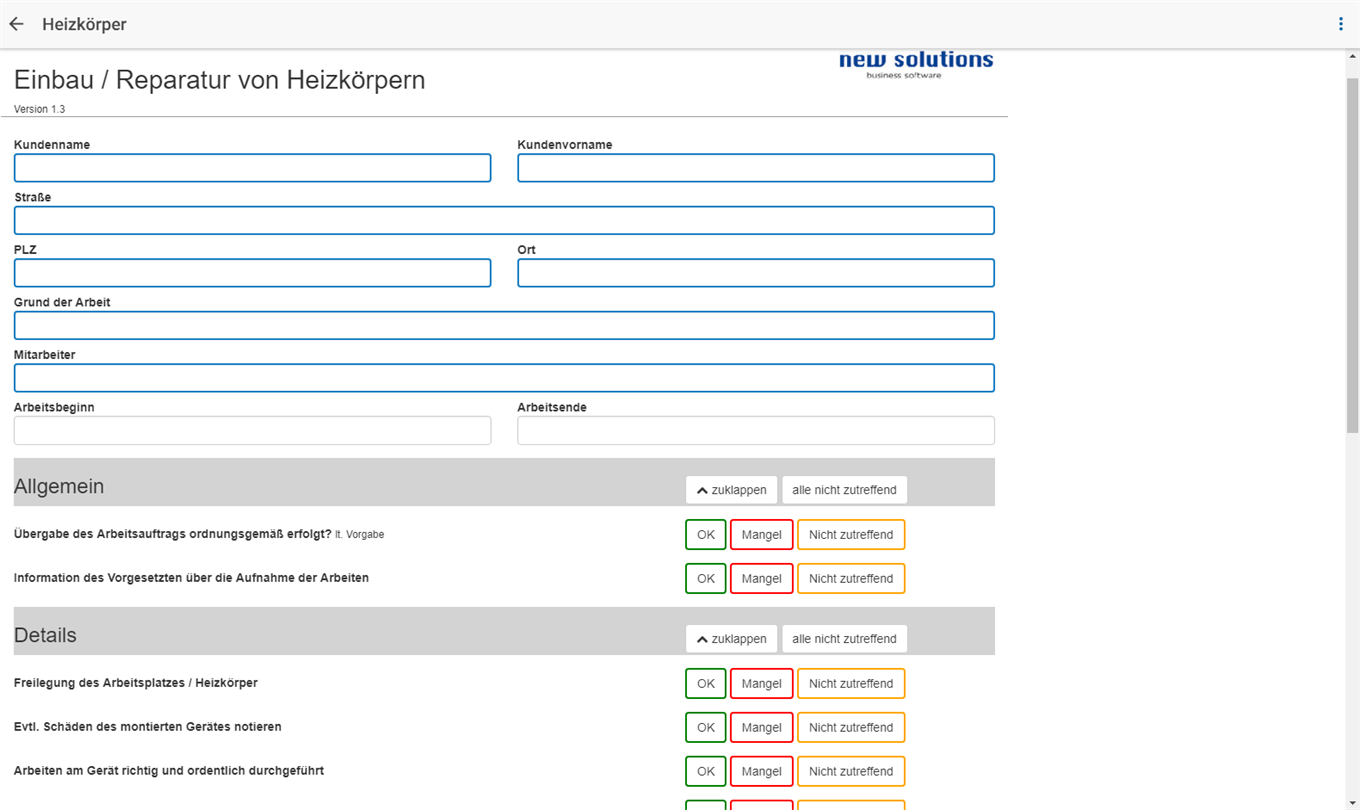Select OK for Evtl. Schäden notieren

(x=705, y=728)
